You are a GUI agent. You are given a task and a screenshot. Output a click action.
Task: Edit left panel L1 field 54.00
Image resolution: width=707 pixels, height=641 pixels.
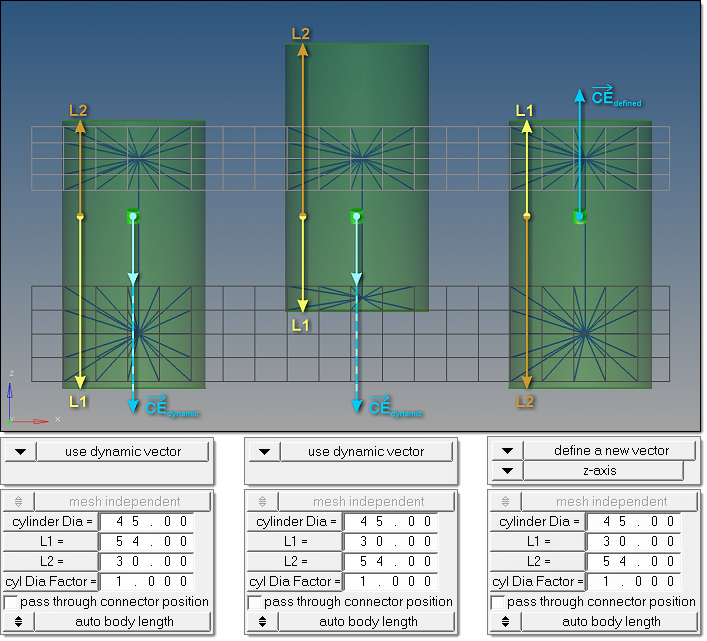(x=147, y=542)
